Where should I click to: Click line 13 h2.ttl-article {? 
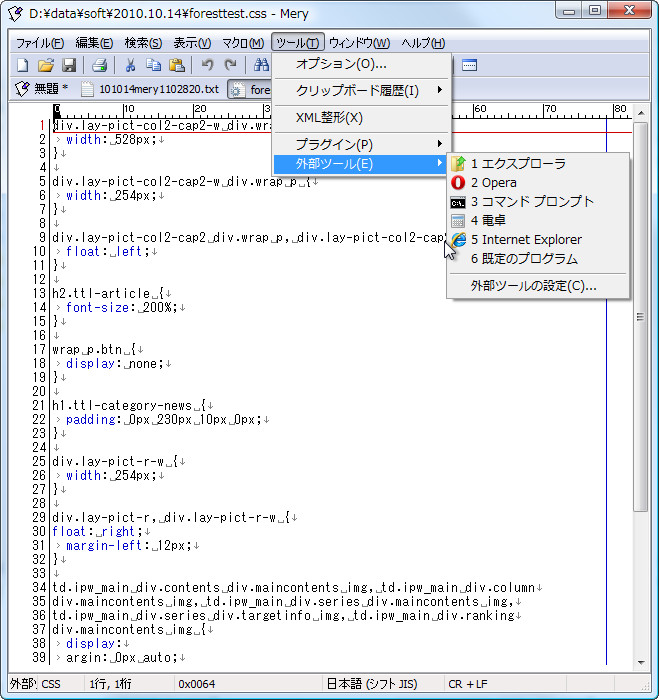coord(108,293)
